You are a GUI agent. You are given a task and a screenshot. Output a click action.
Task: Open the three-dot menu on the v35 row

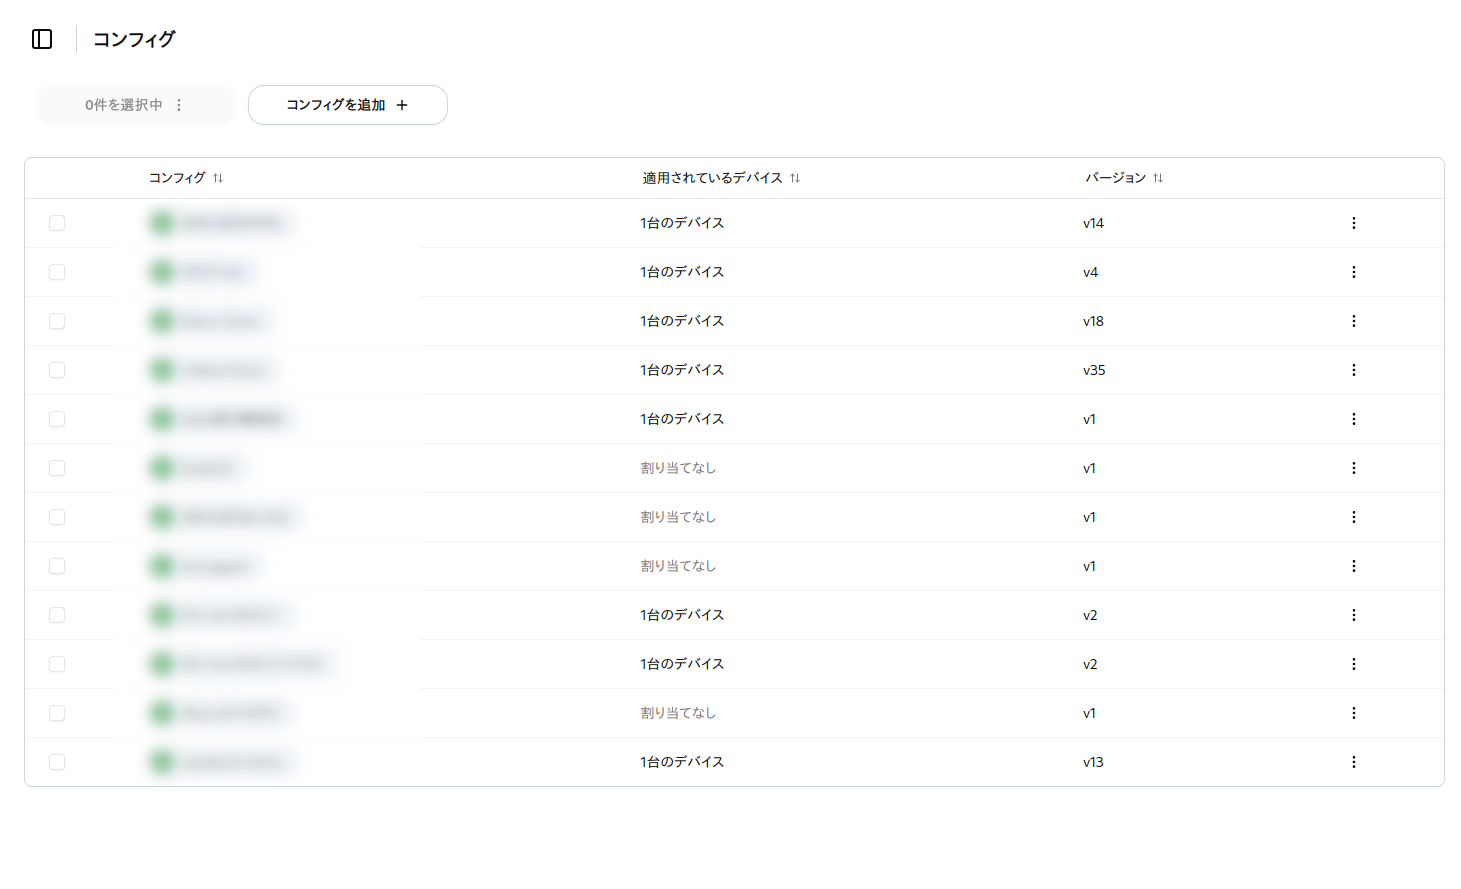point(1354,370)
